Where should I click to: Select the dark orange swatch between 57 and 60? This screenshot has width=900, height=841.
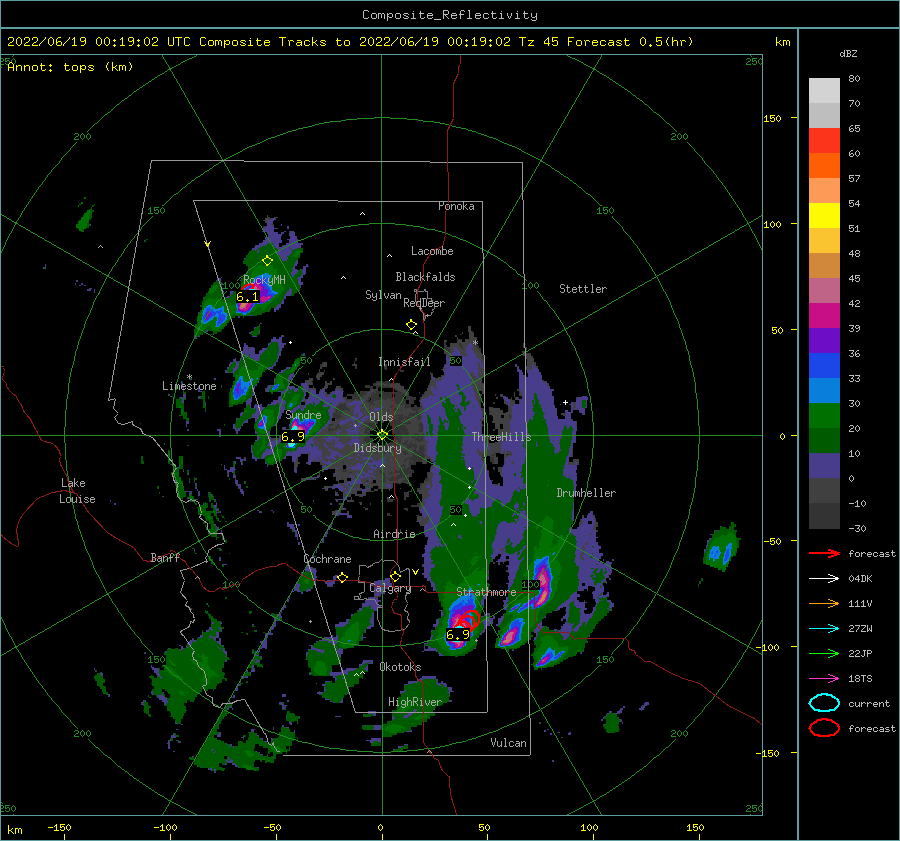click(824, 166)
